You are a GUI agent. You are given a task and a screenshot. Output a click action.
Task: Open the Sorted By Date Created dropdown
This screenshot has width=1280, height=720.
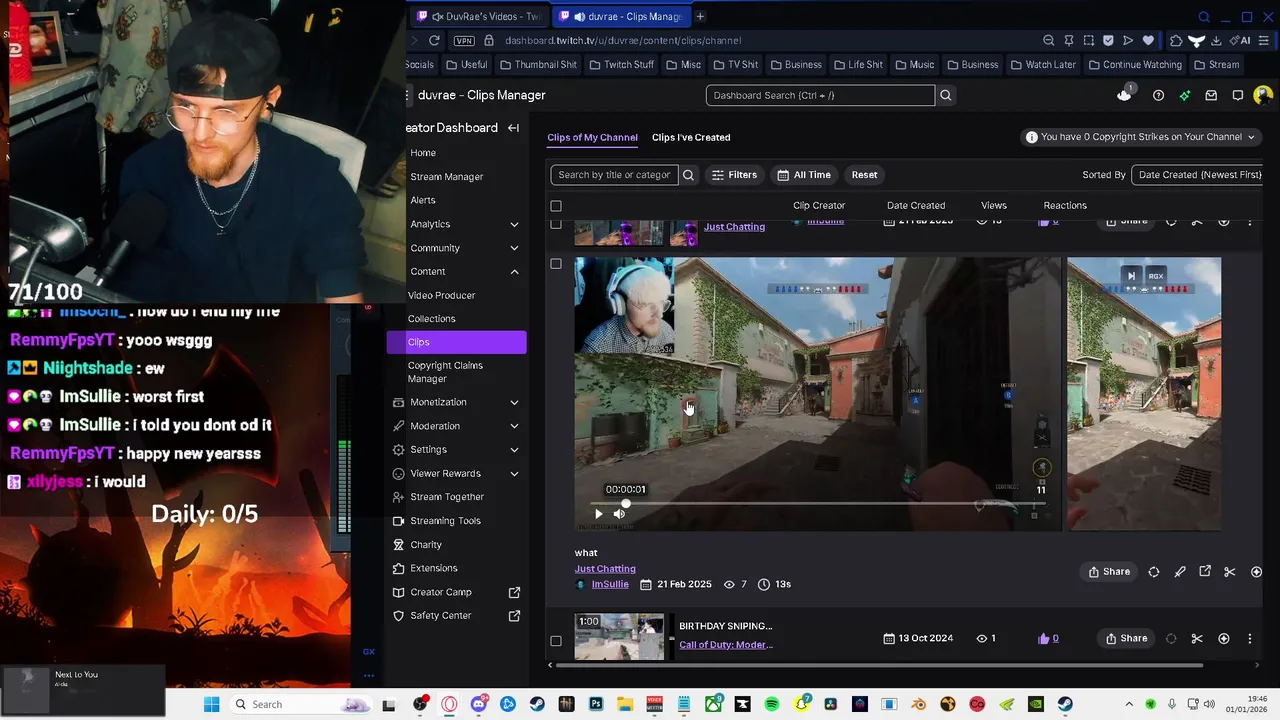tap(1197, 175)
